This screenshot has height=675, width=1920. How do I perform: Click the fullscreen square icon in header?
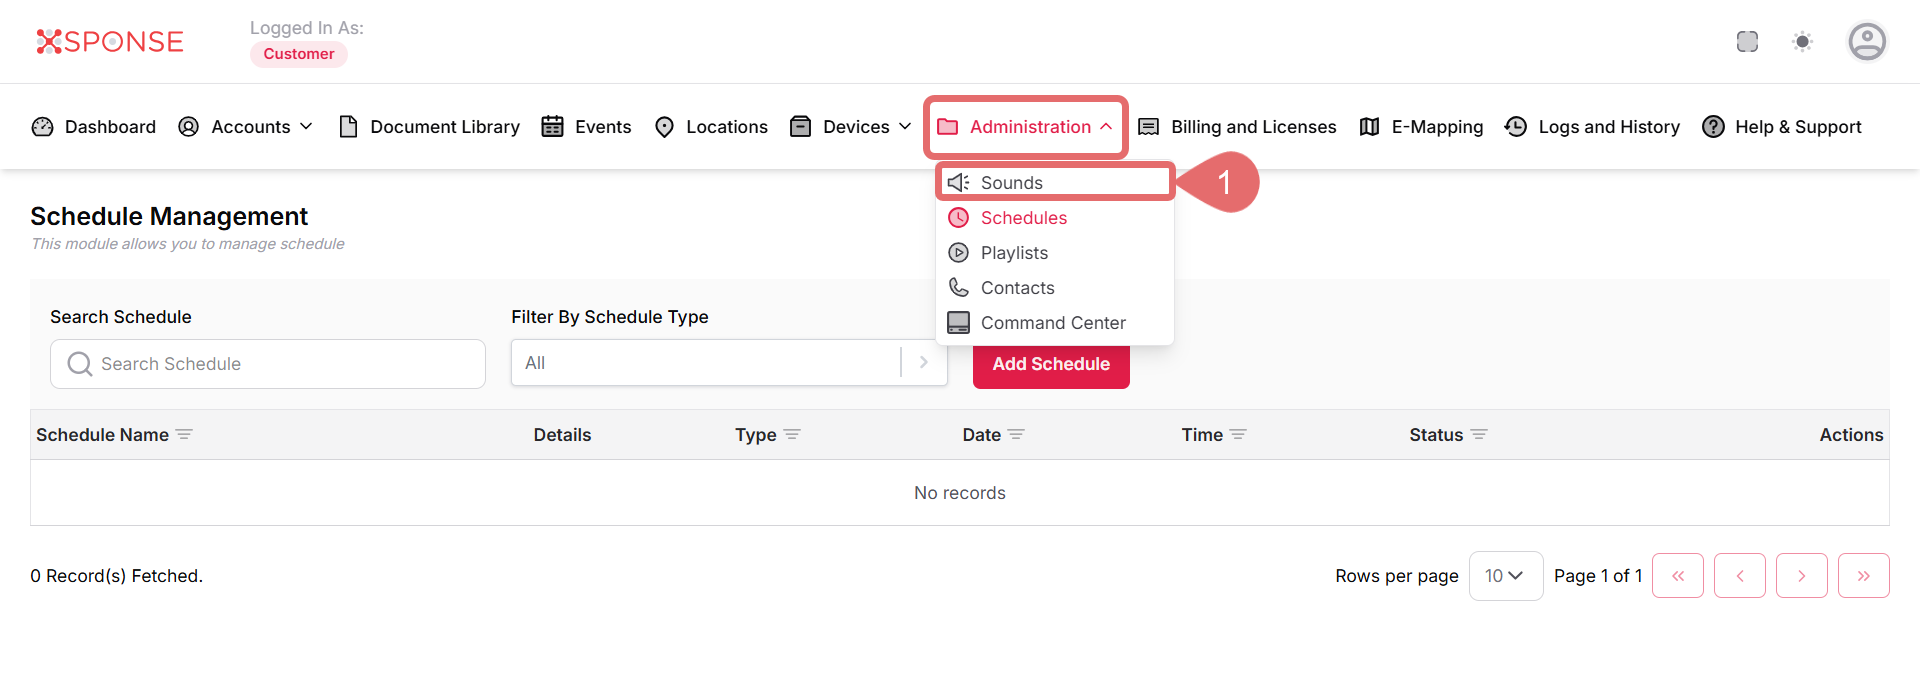[1747, 42]
